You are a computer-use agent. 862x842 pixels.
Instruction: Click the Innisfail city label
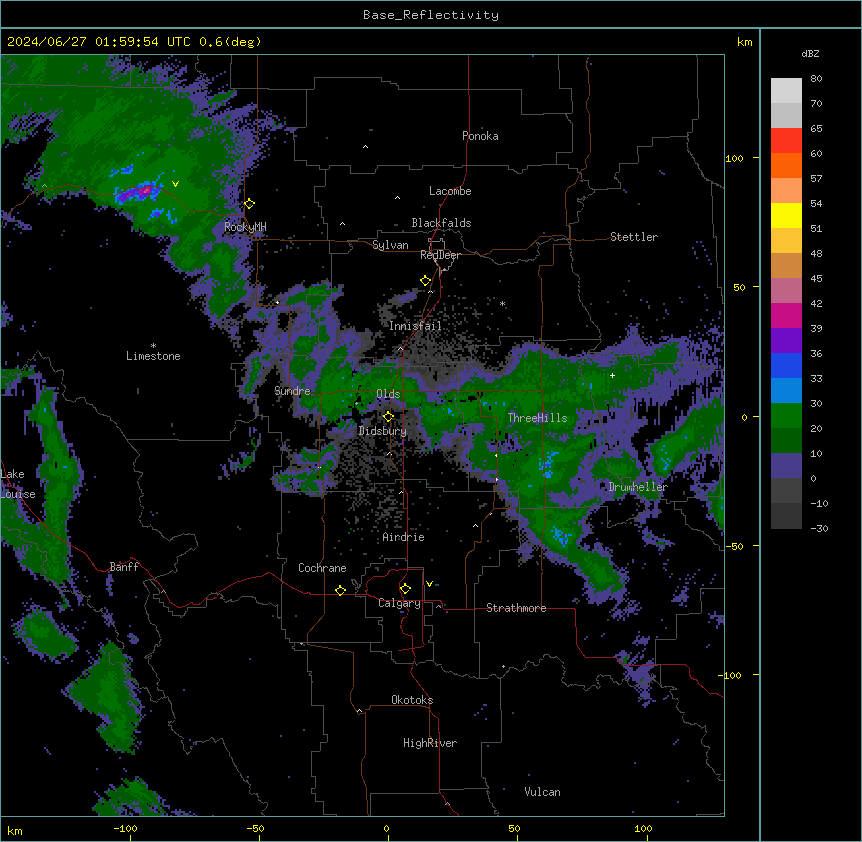point(415,326)
